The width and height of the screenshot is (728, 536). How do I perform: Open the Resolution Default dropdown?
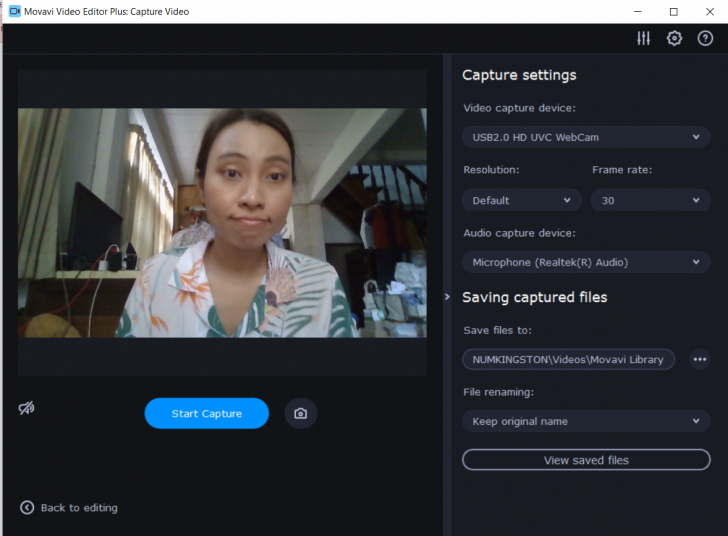[521, 200]
